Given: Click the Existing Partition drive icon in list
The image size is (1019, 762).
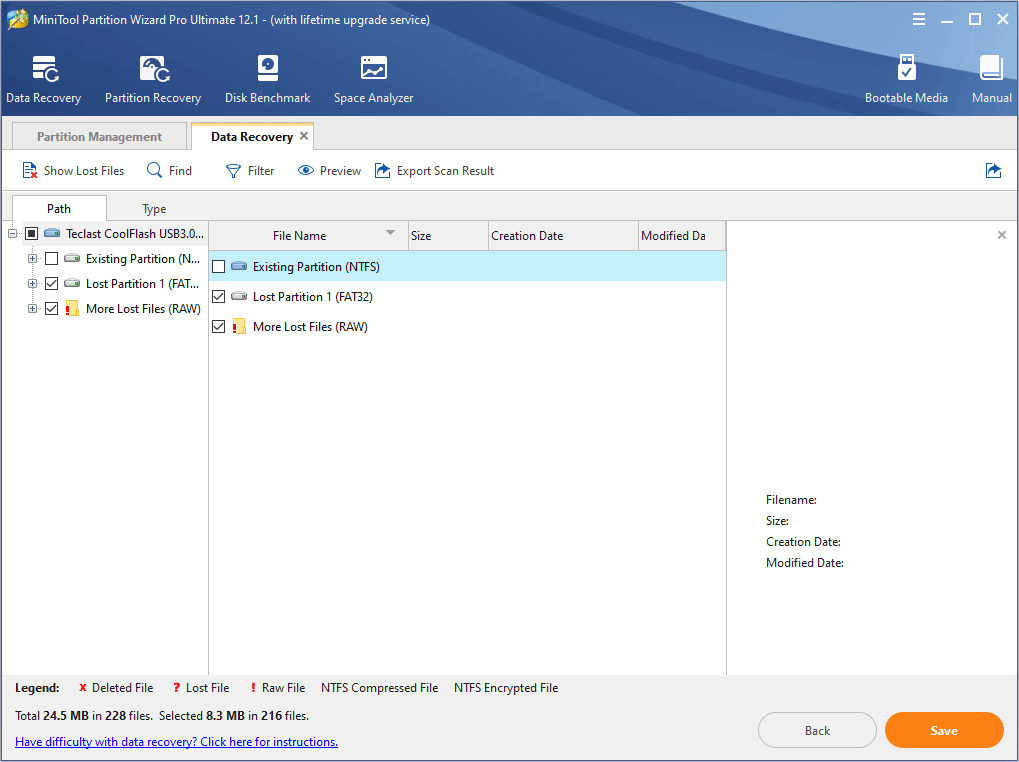Looking at the screenshot, I should click(239, 266).
